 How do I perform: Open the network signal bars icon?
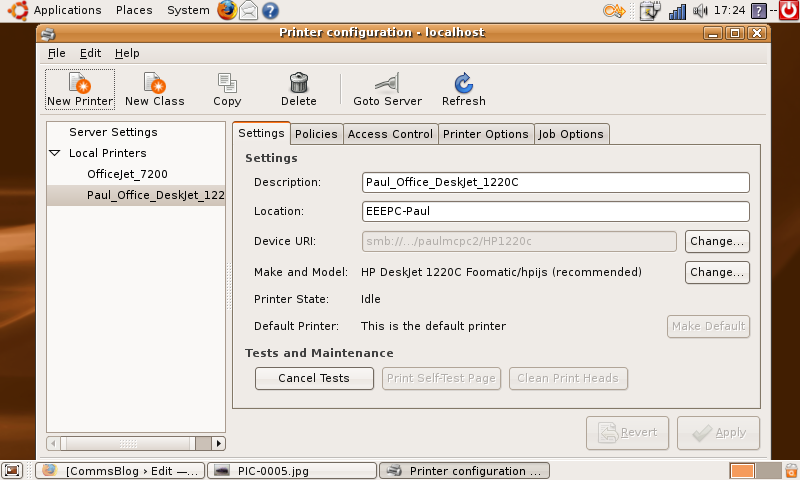click(677, 11)
